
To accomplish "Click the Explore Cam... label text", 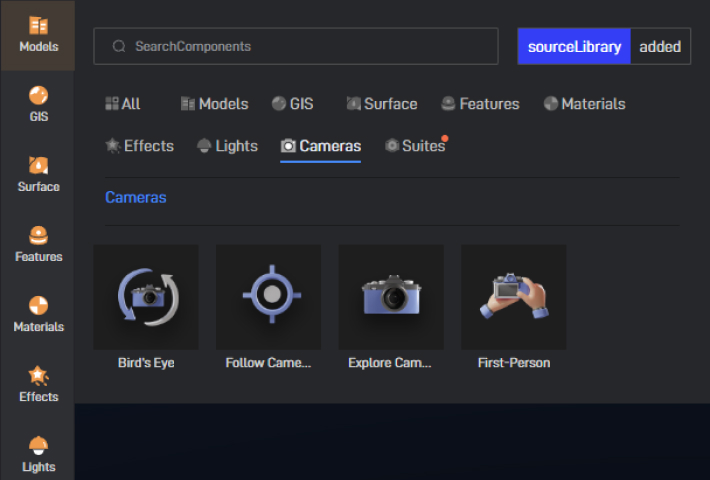I will (x=390, y=363).
